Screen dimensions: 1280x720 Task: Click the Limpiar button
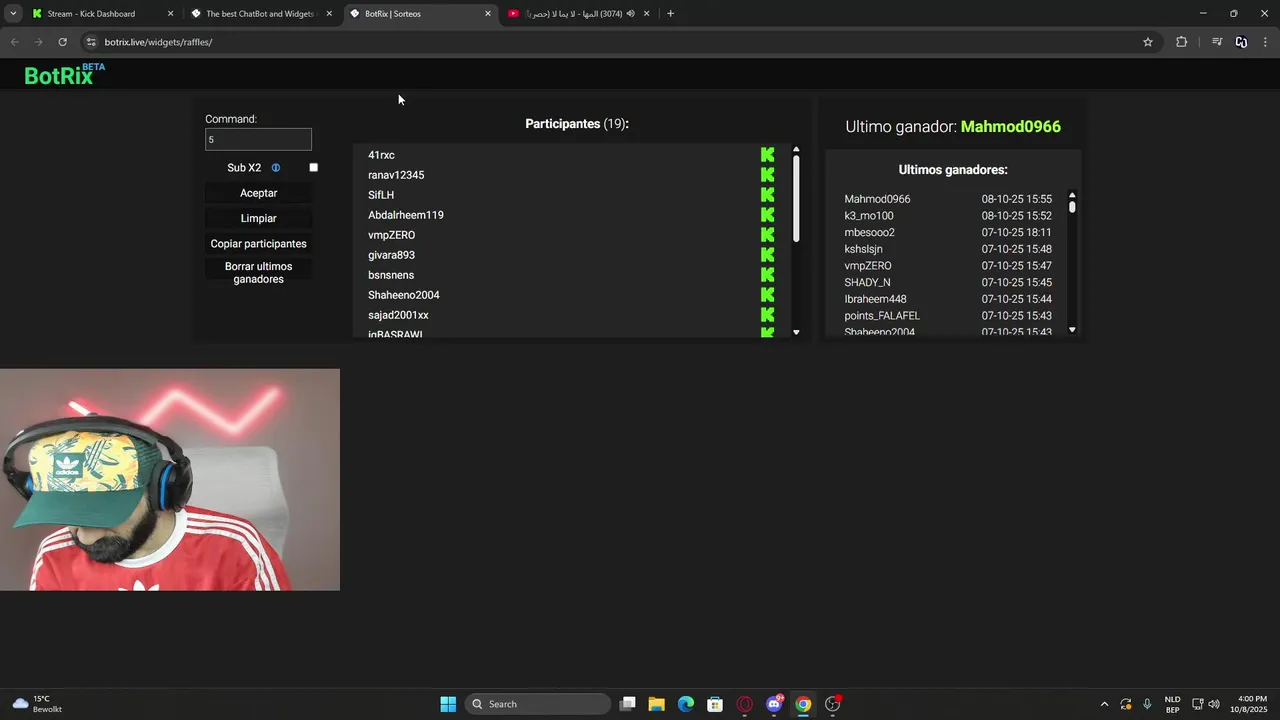[x=258, y=218]
